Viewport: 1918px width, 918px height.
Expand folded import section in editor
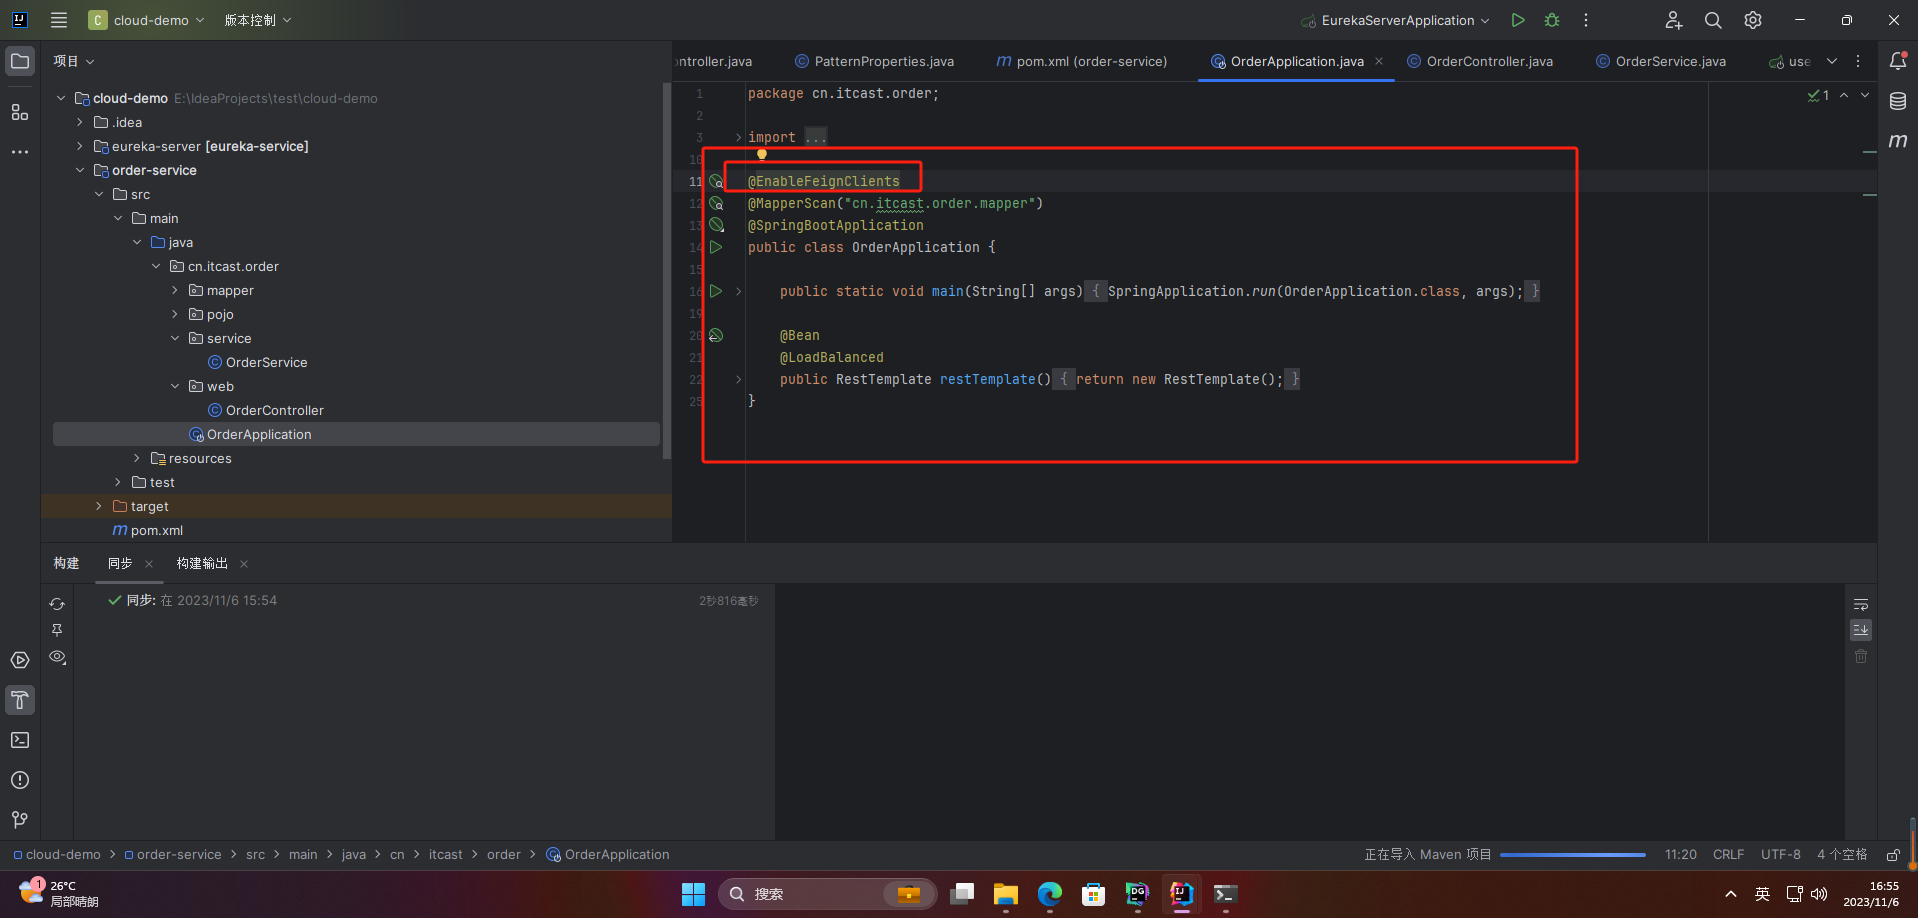coord(738,137)
